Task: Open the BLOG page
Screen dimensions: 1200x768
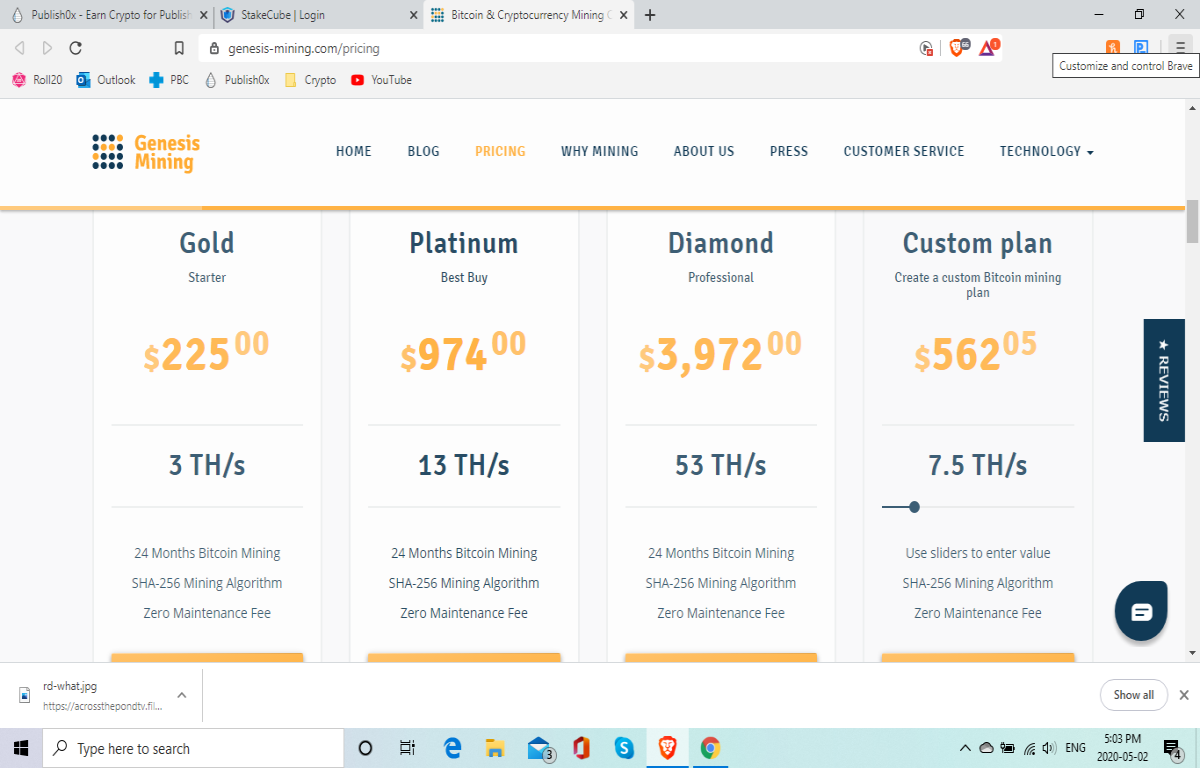Action: (x=424, y=151)
